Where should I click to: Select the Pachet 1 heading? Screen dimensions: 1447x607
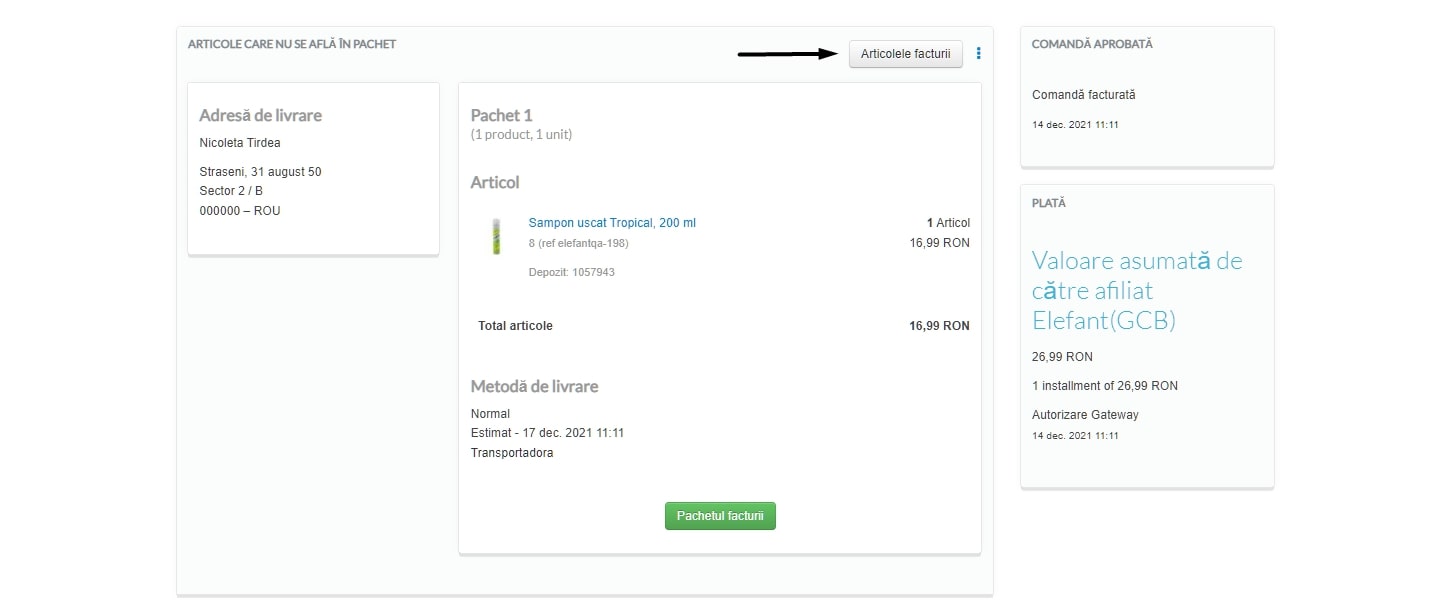[502, 115]
